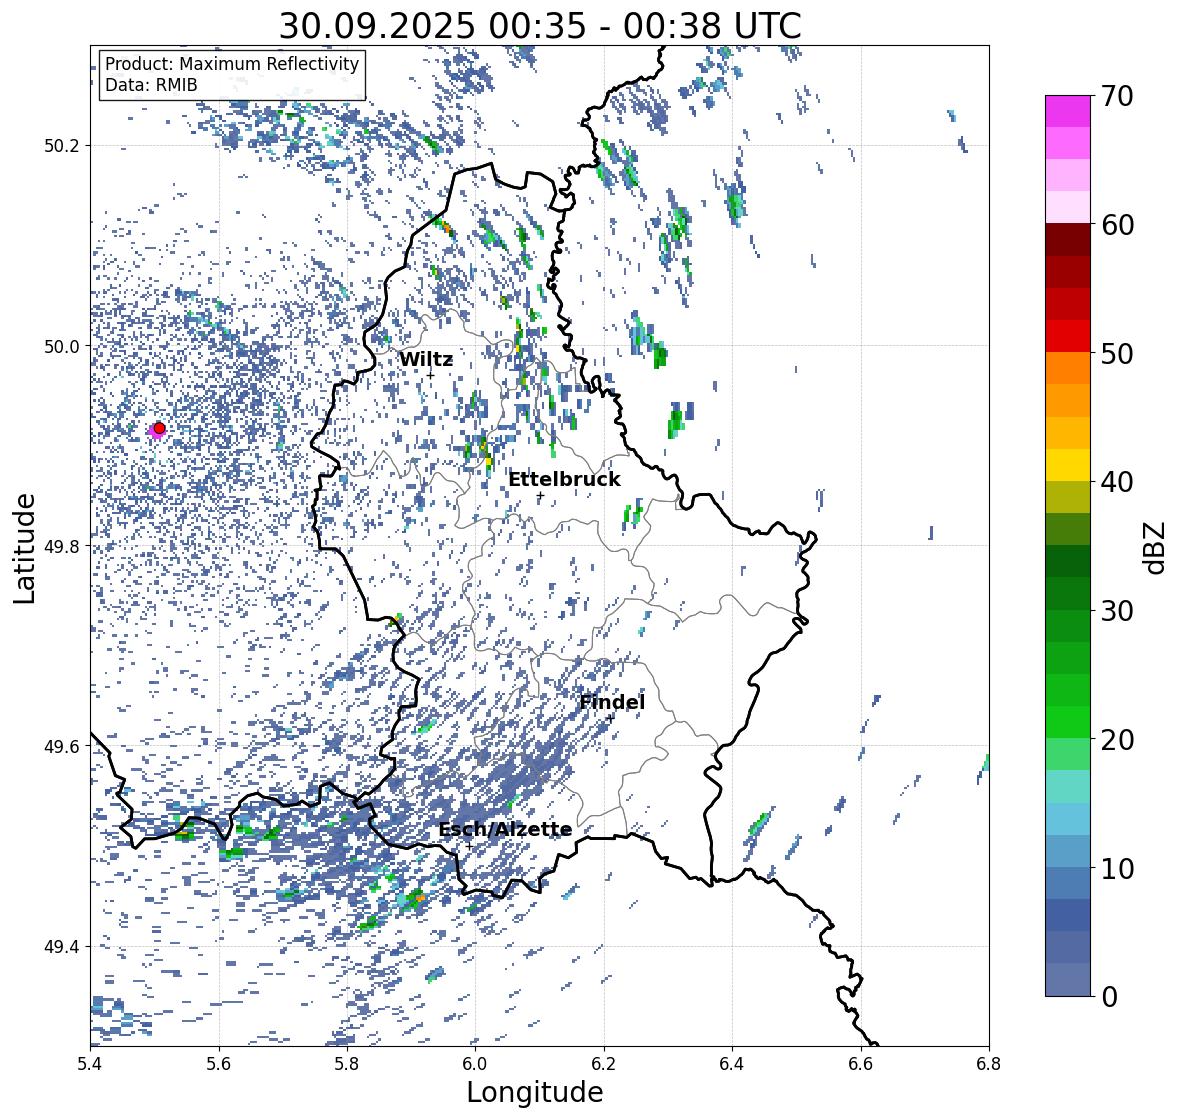1179x1117 pixels.
Task: Click the bright green 20 dBZ colorbar segment
Action: [1068, 722]
